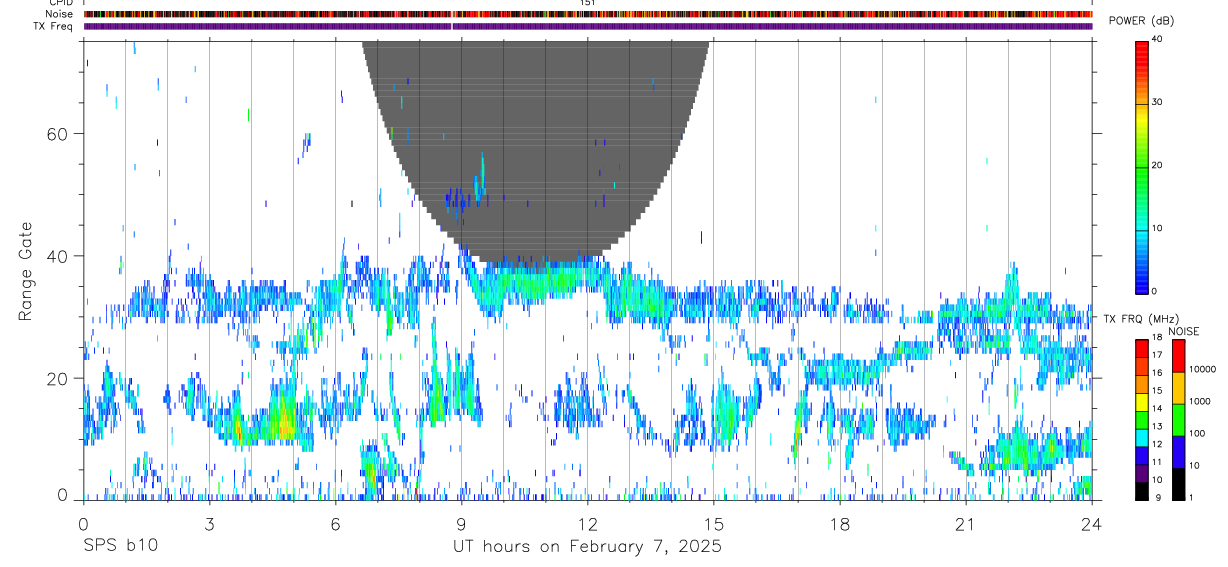The width and height of the screenshot is (1228, 567).
Task: Click the power colorbar red 40 dB end
Action: pos(1141,45)
